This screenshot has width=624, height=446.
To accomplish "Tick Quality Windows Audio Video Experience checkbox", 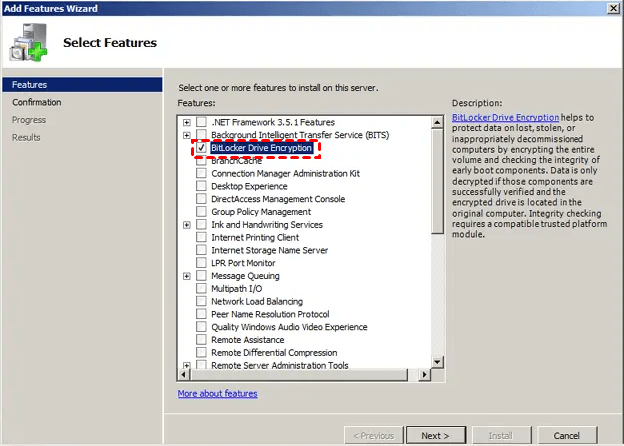I will coord(201,327).
